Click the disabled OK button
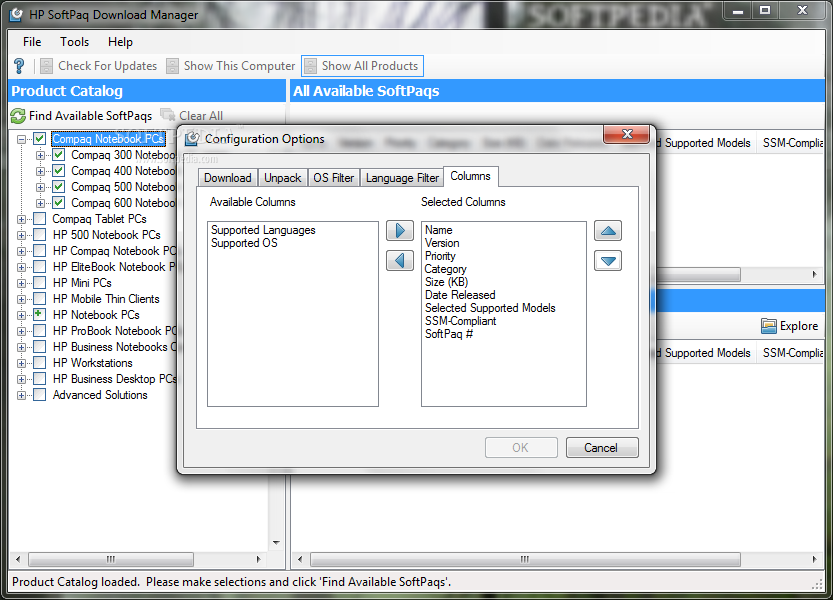The height and width of the screenshot is (600, 833). tap(521, 447)
